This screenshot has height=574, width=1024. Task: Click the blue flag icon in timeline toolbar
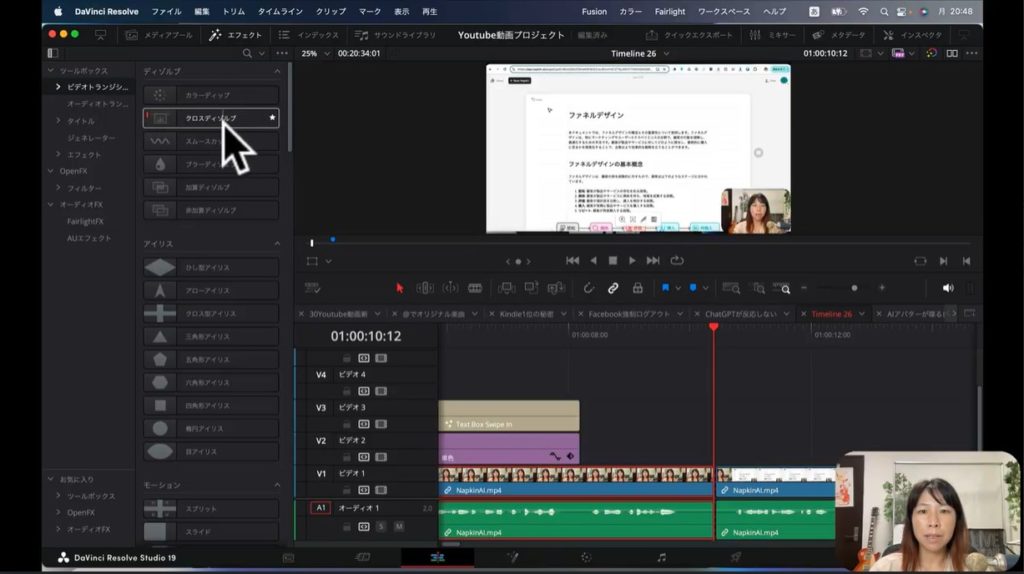665,288
